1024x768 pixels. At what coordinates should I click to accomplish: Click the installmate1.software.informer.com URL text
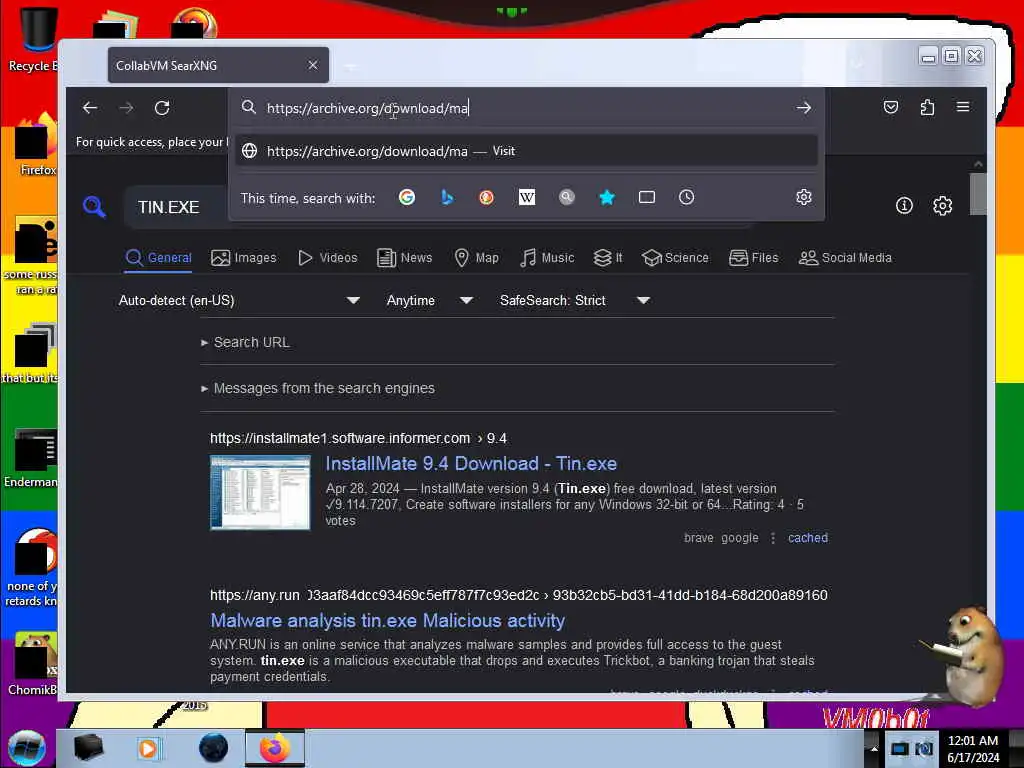coord(340,438)
